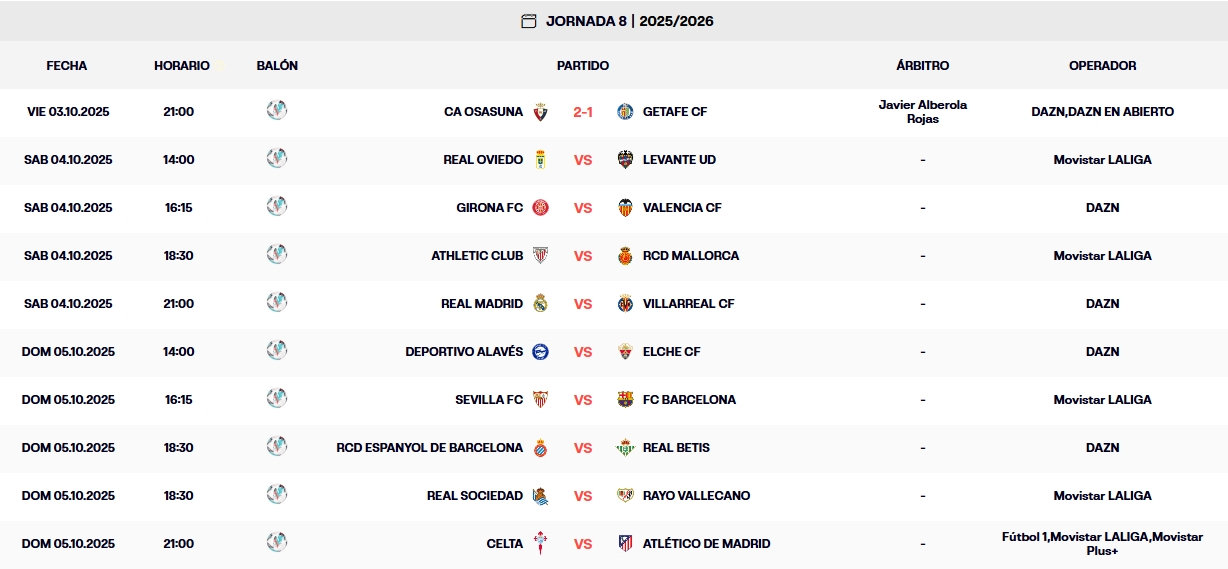
Task: Click the Villarreal CF club crest
Action: (x=626, y=304)
